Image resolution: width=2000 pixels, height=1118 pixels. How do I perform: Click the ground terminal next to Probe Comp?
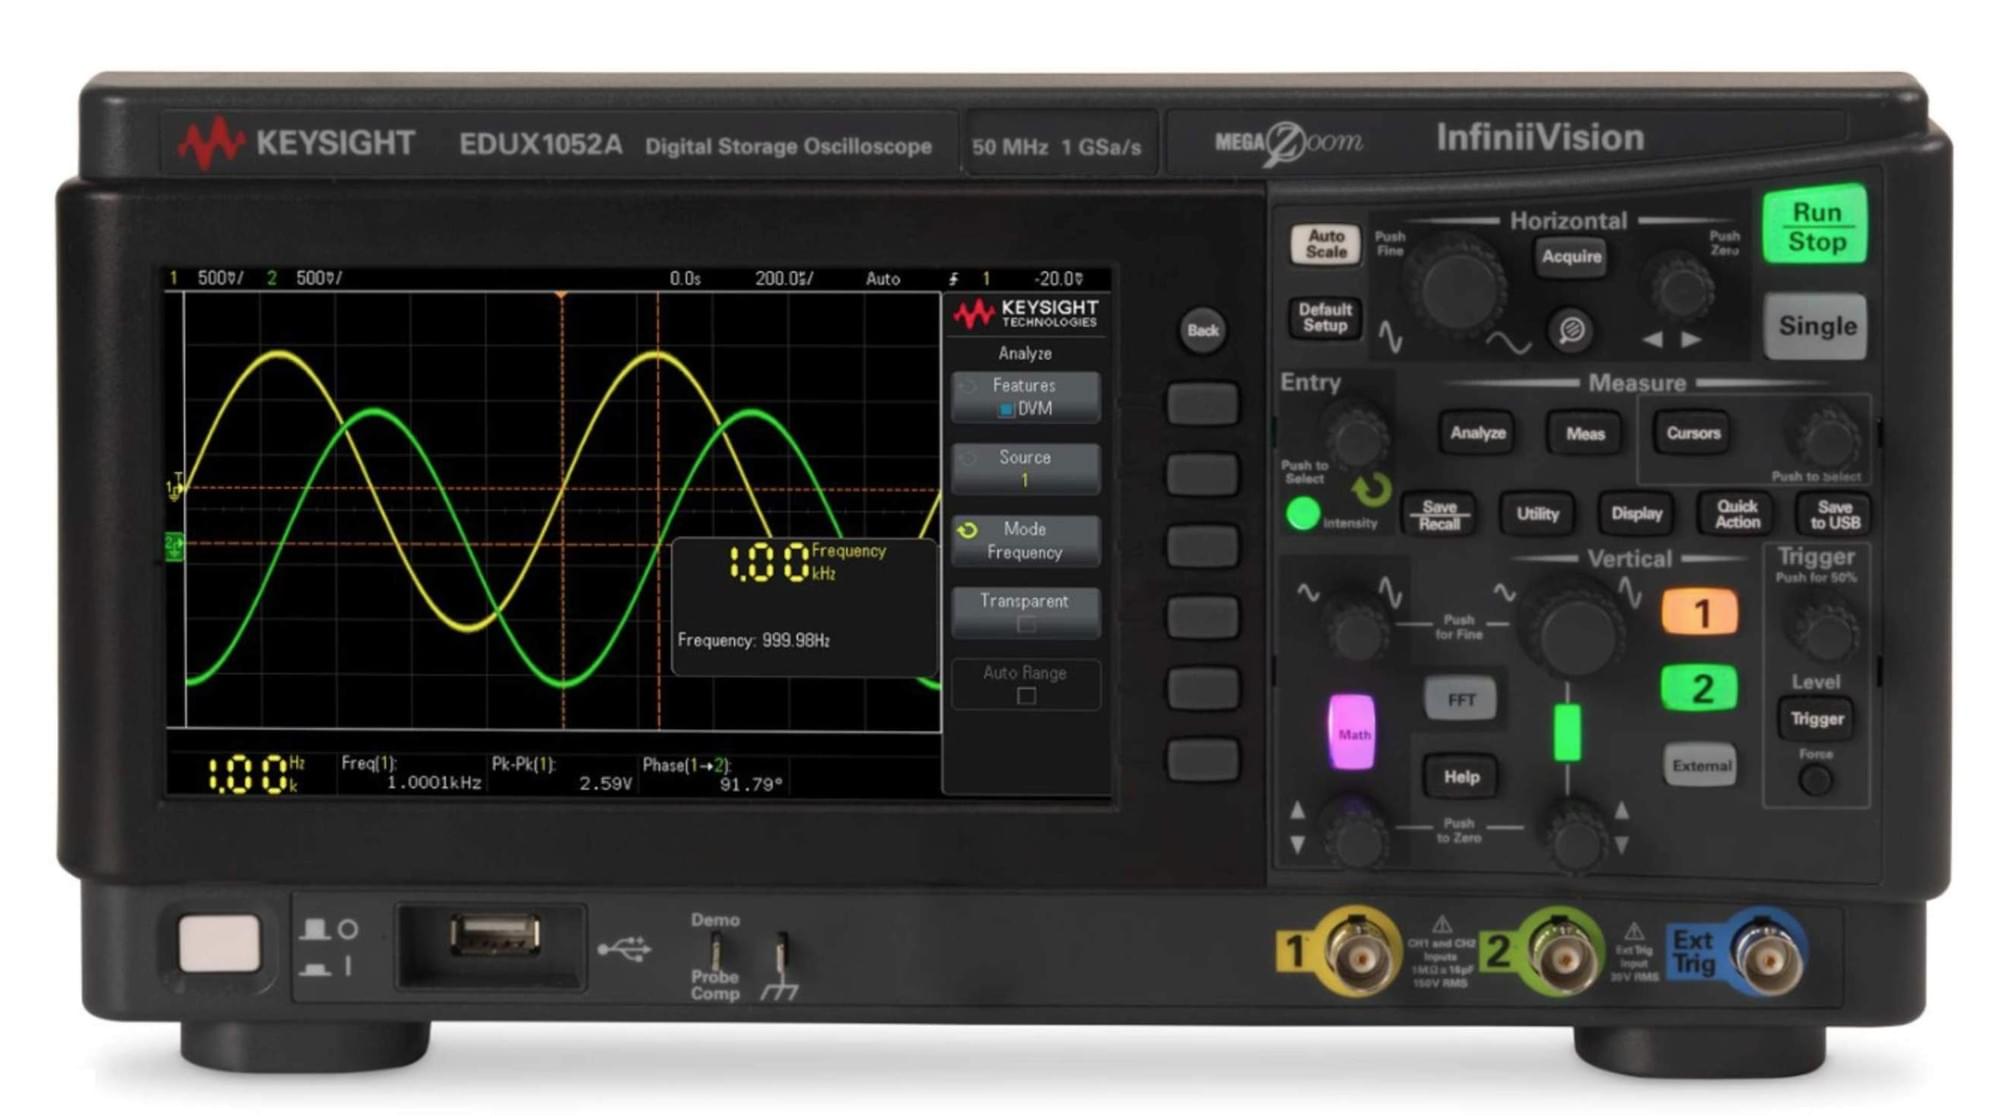point(782,952)
